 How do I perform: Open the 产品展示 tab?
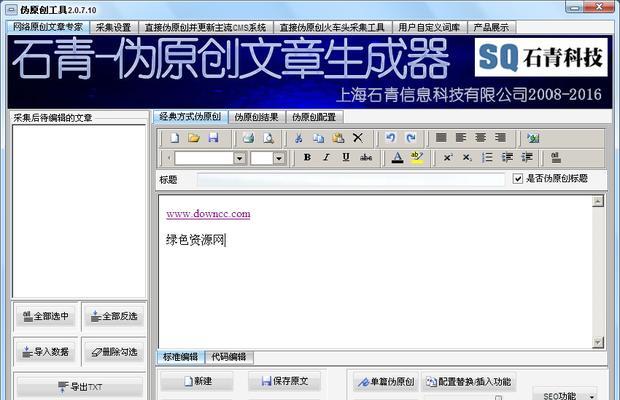(491, 27)
